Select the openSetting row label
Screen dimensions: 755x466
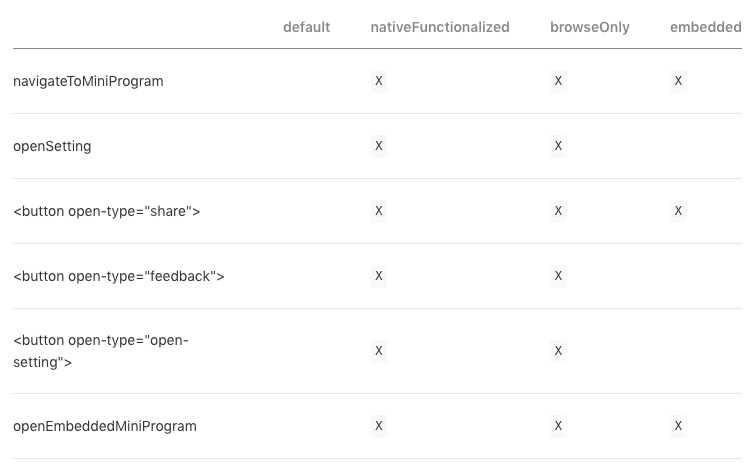[x=52, y=146]
